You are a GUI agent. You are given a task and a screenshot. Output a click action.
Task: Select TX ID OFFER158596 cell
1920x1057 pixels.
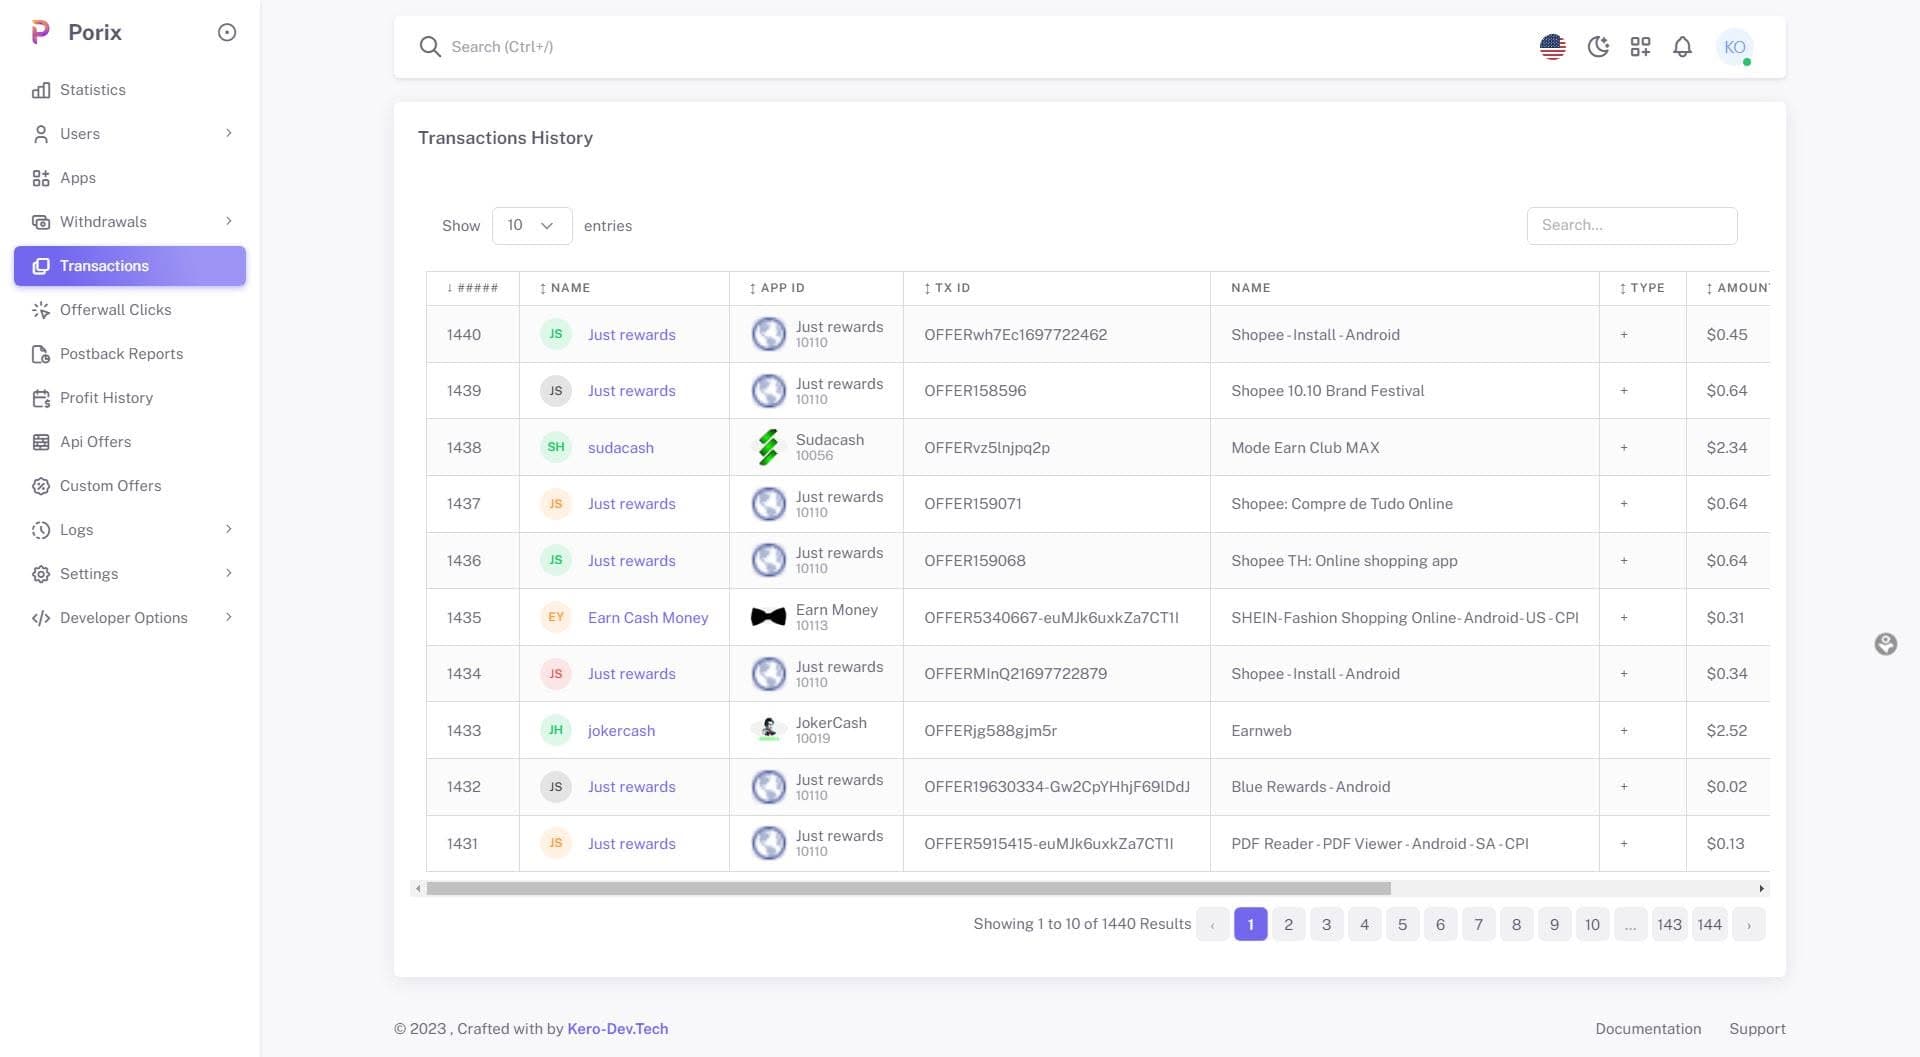[x=1056, y=391]
